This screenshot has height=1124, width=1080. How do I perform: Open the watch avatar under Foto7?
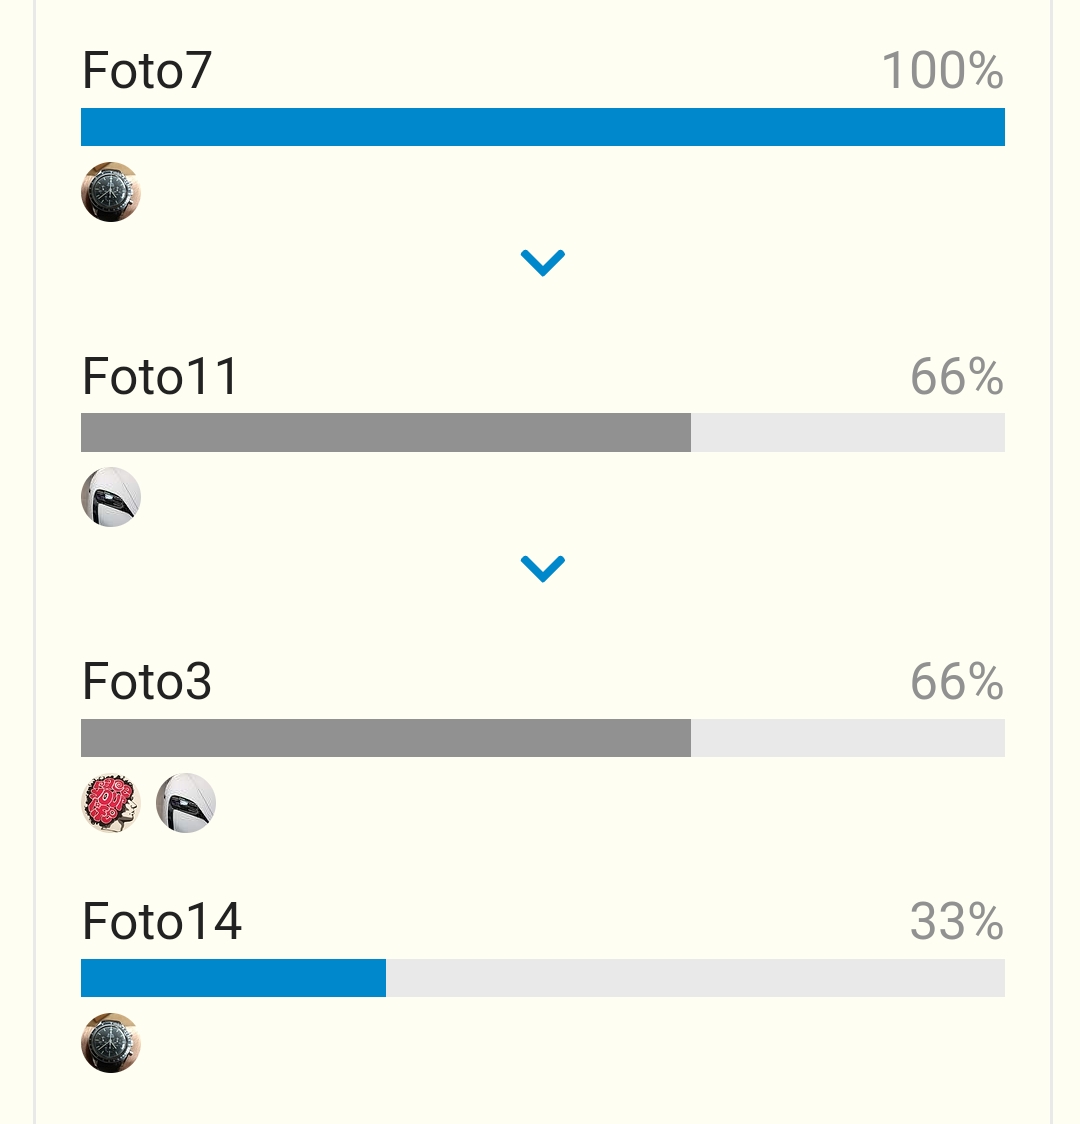[110, 191]
